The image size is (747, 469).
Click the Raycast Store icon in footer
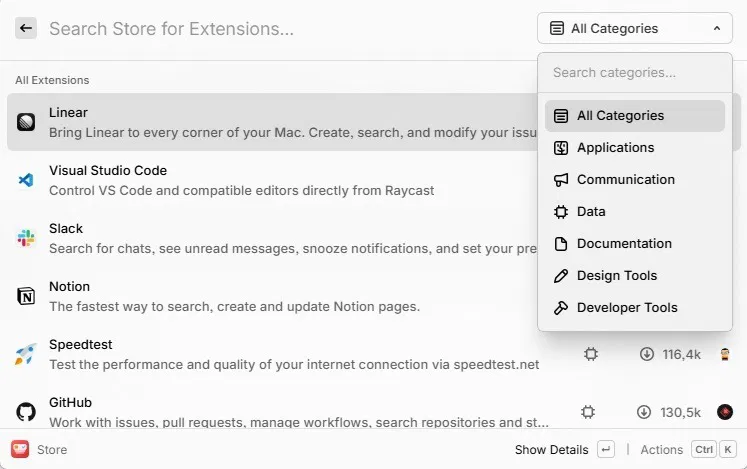click(20, 449)
